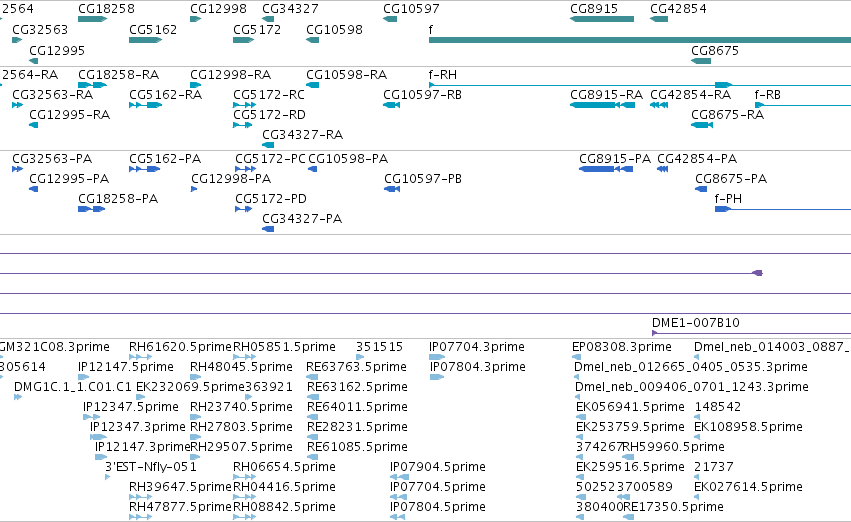The height and width of the screenshot is (522, 851).
Task: Click the CG5162 gene label
Action: [153, 29]
